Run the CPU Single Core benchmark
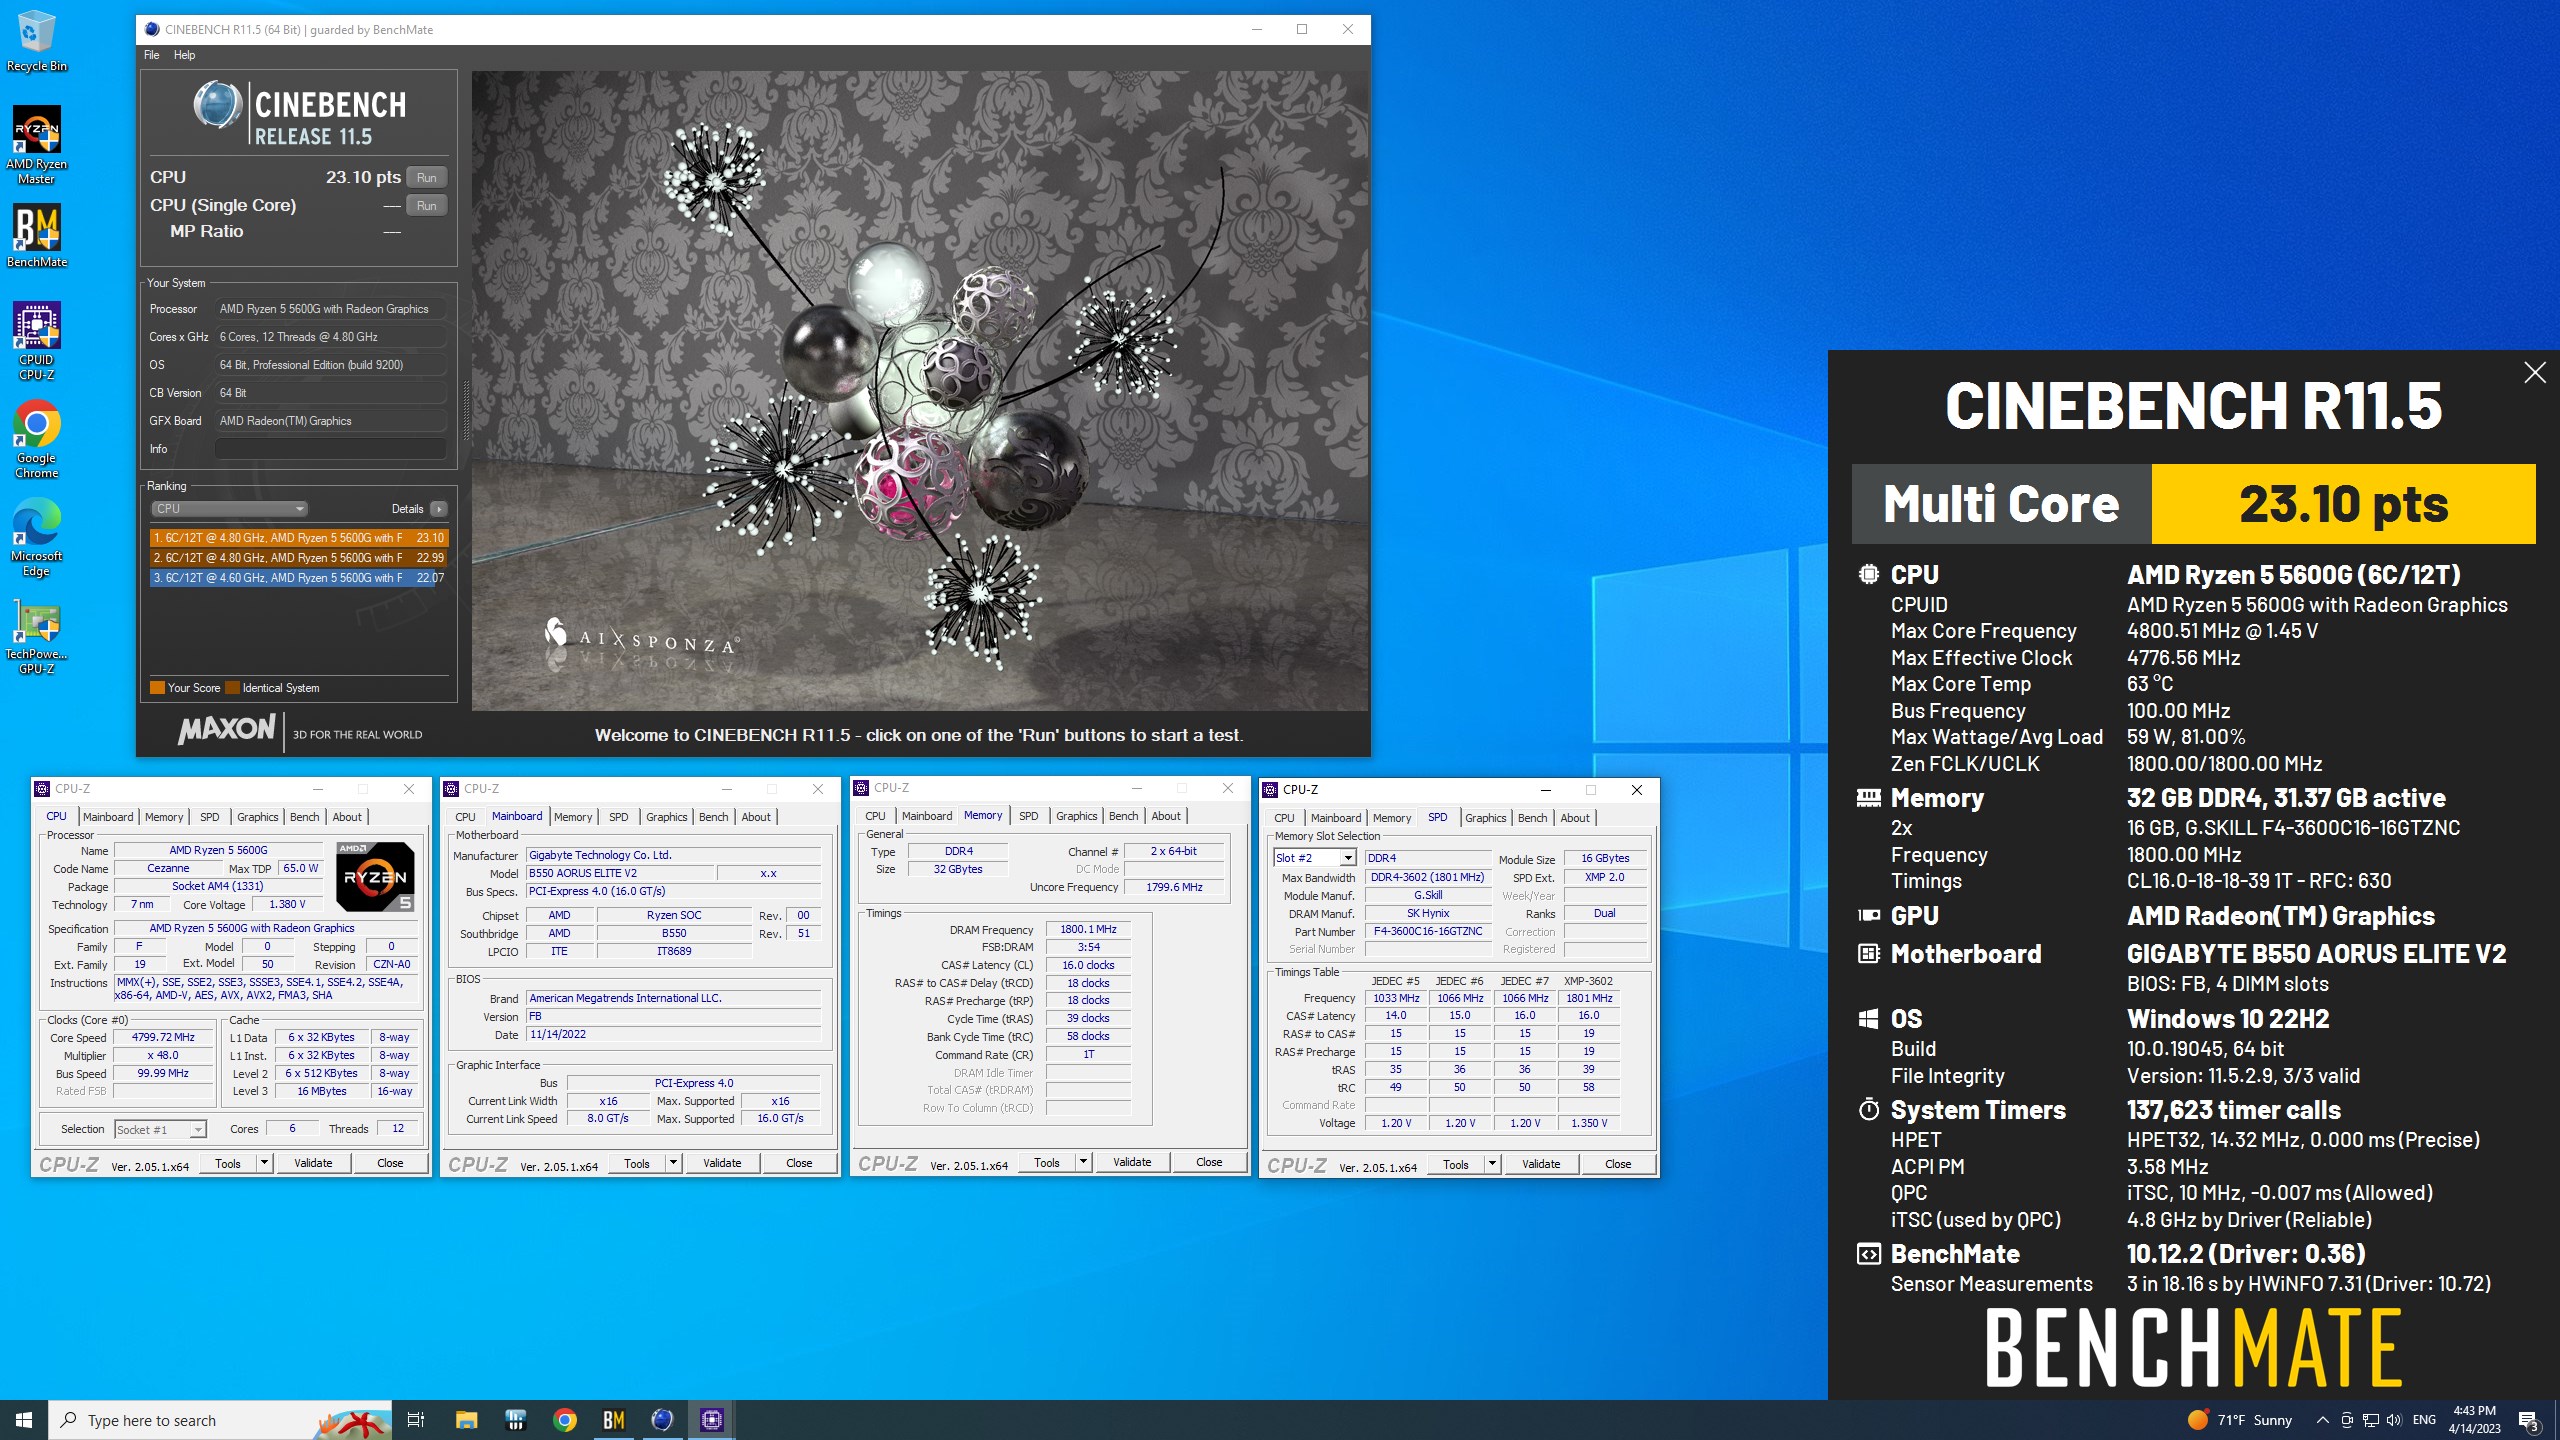 426,206
